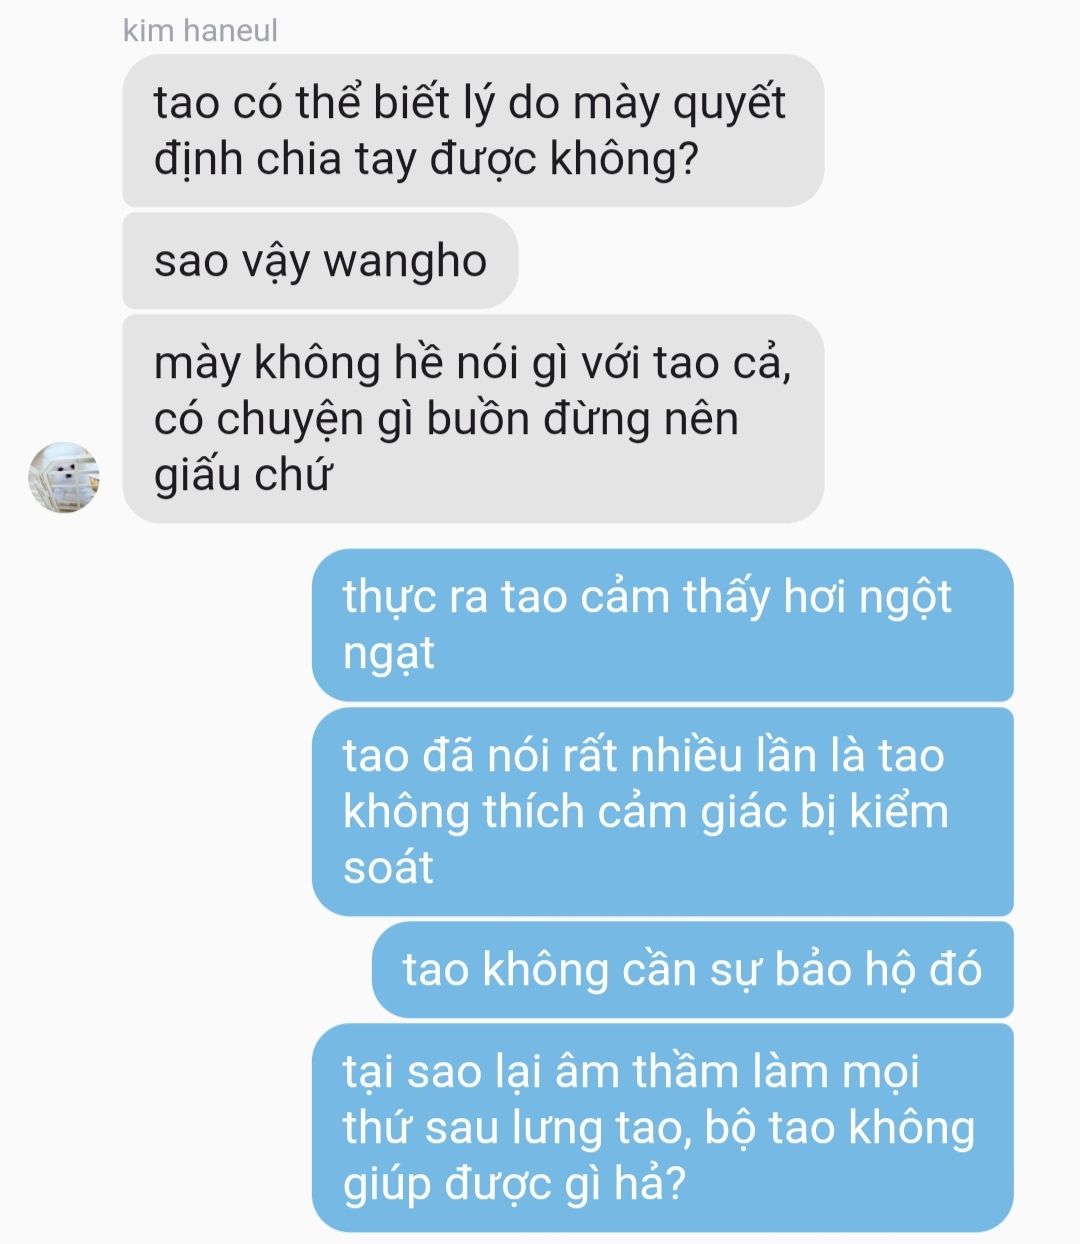
Task: Click the text 'giấu chứ' beside the avatar
Action: tap(241, 474)
